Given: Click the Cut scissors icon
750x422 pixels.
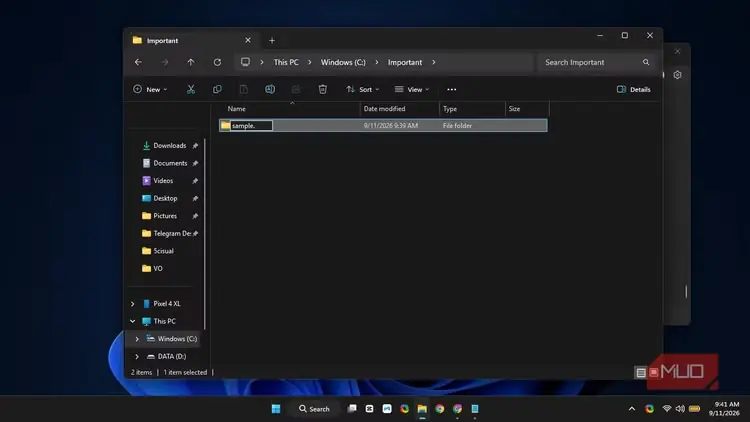Looking at the screenshot, I should click(191, 89).
